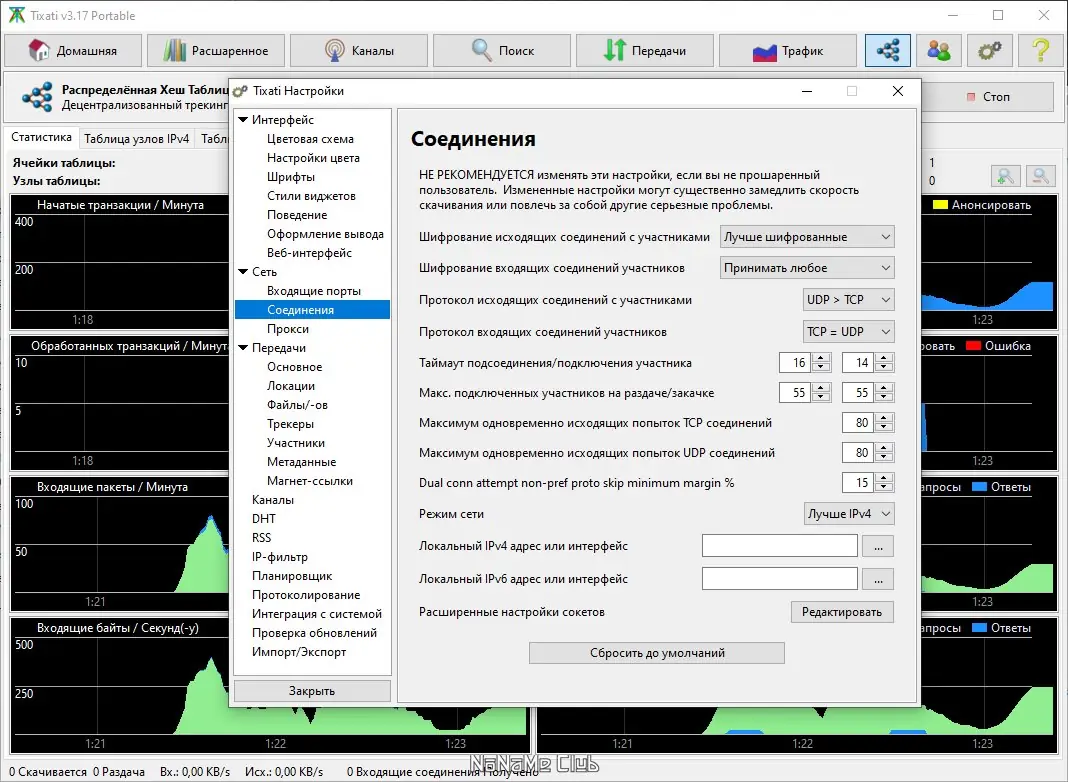Image resolution: width=1068 pixels, height=782 pixels.
Task: Select DHT in settings tree
Action: point(264,519)
